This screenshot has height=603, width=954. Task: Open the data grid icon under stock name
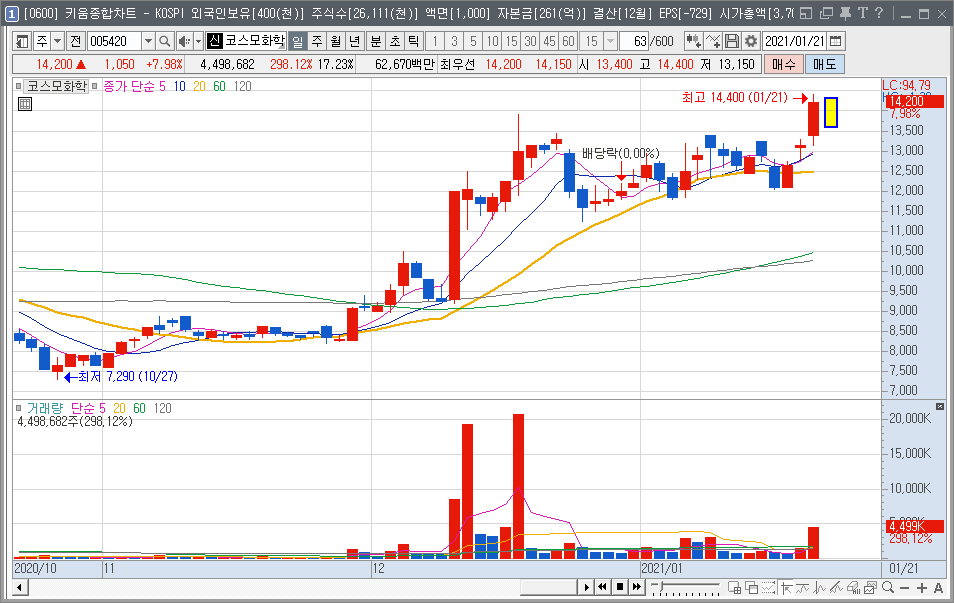pyautogui.click(x=25, y=104)
